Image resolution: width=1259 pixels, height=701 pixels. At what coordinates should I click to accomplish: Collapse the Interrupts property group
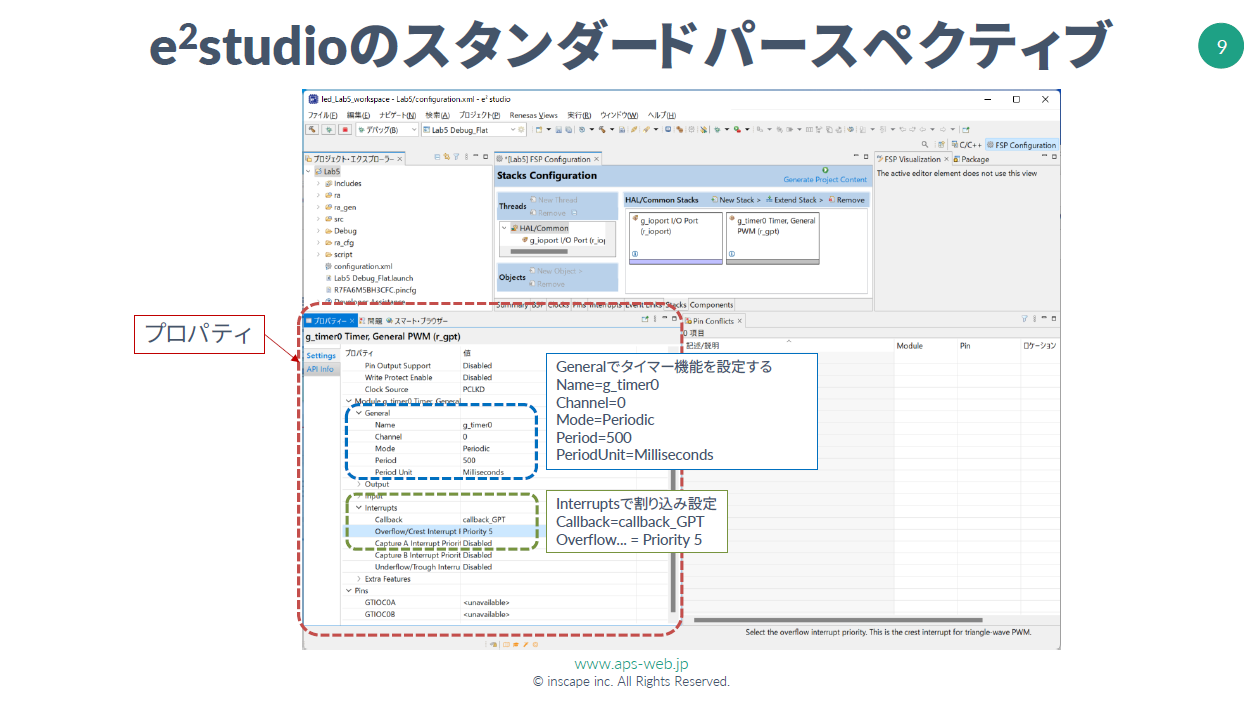pos(358,508)
